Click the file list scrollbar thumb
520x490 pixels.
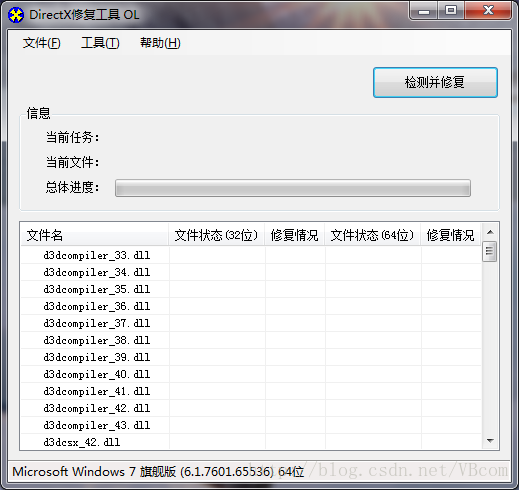point(489,251)
